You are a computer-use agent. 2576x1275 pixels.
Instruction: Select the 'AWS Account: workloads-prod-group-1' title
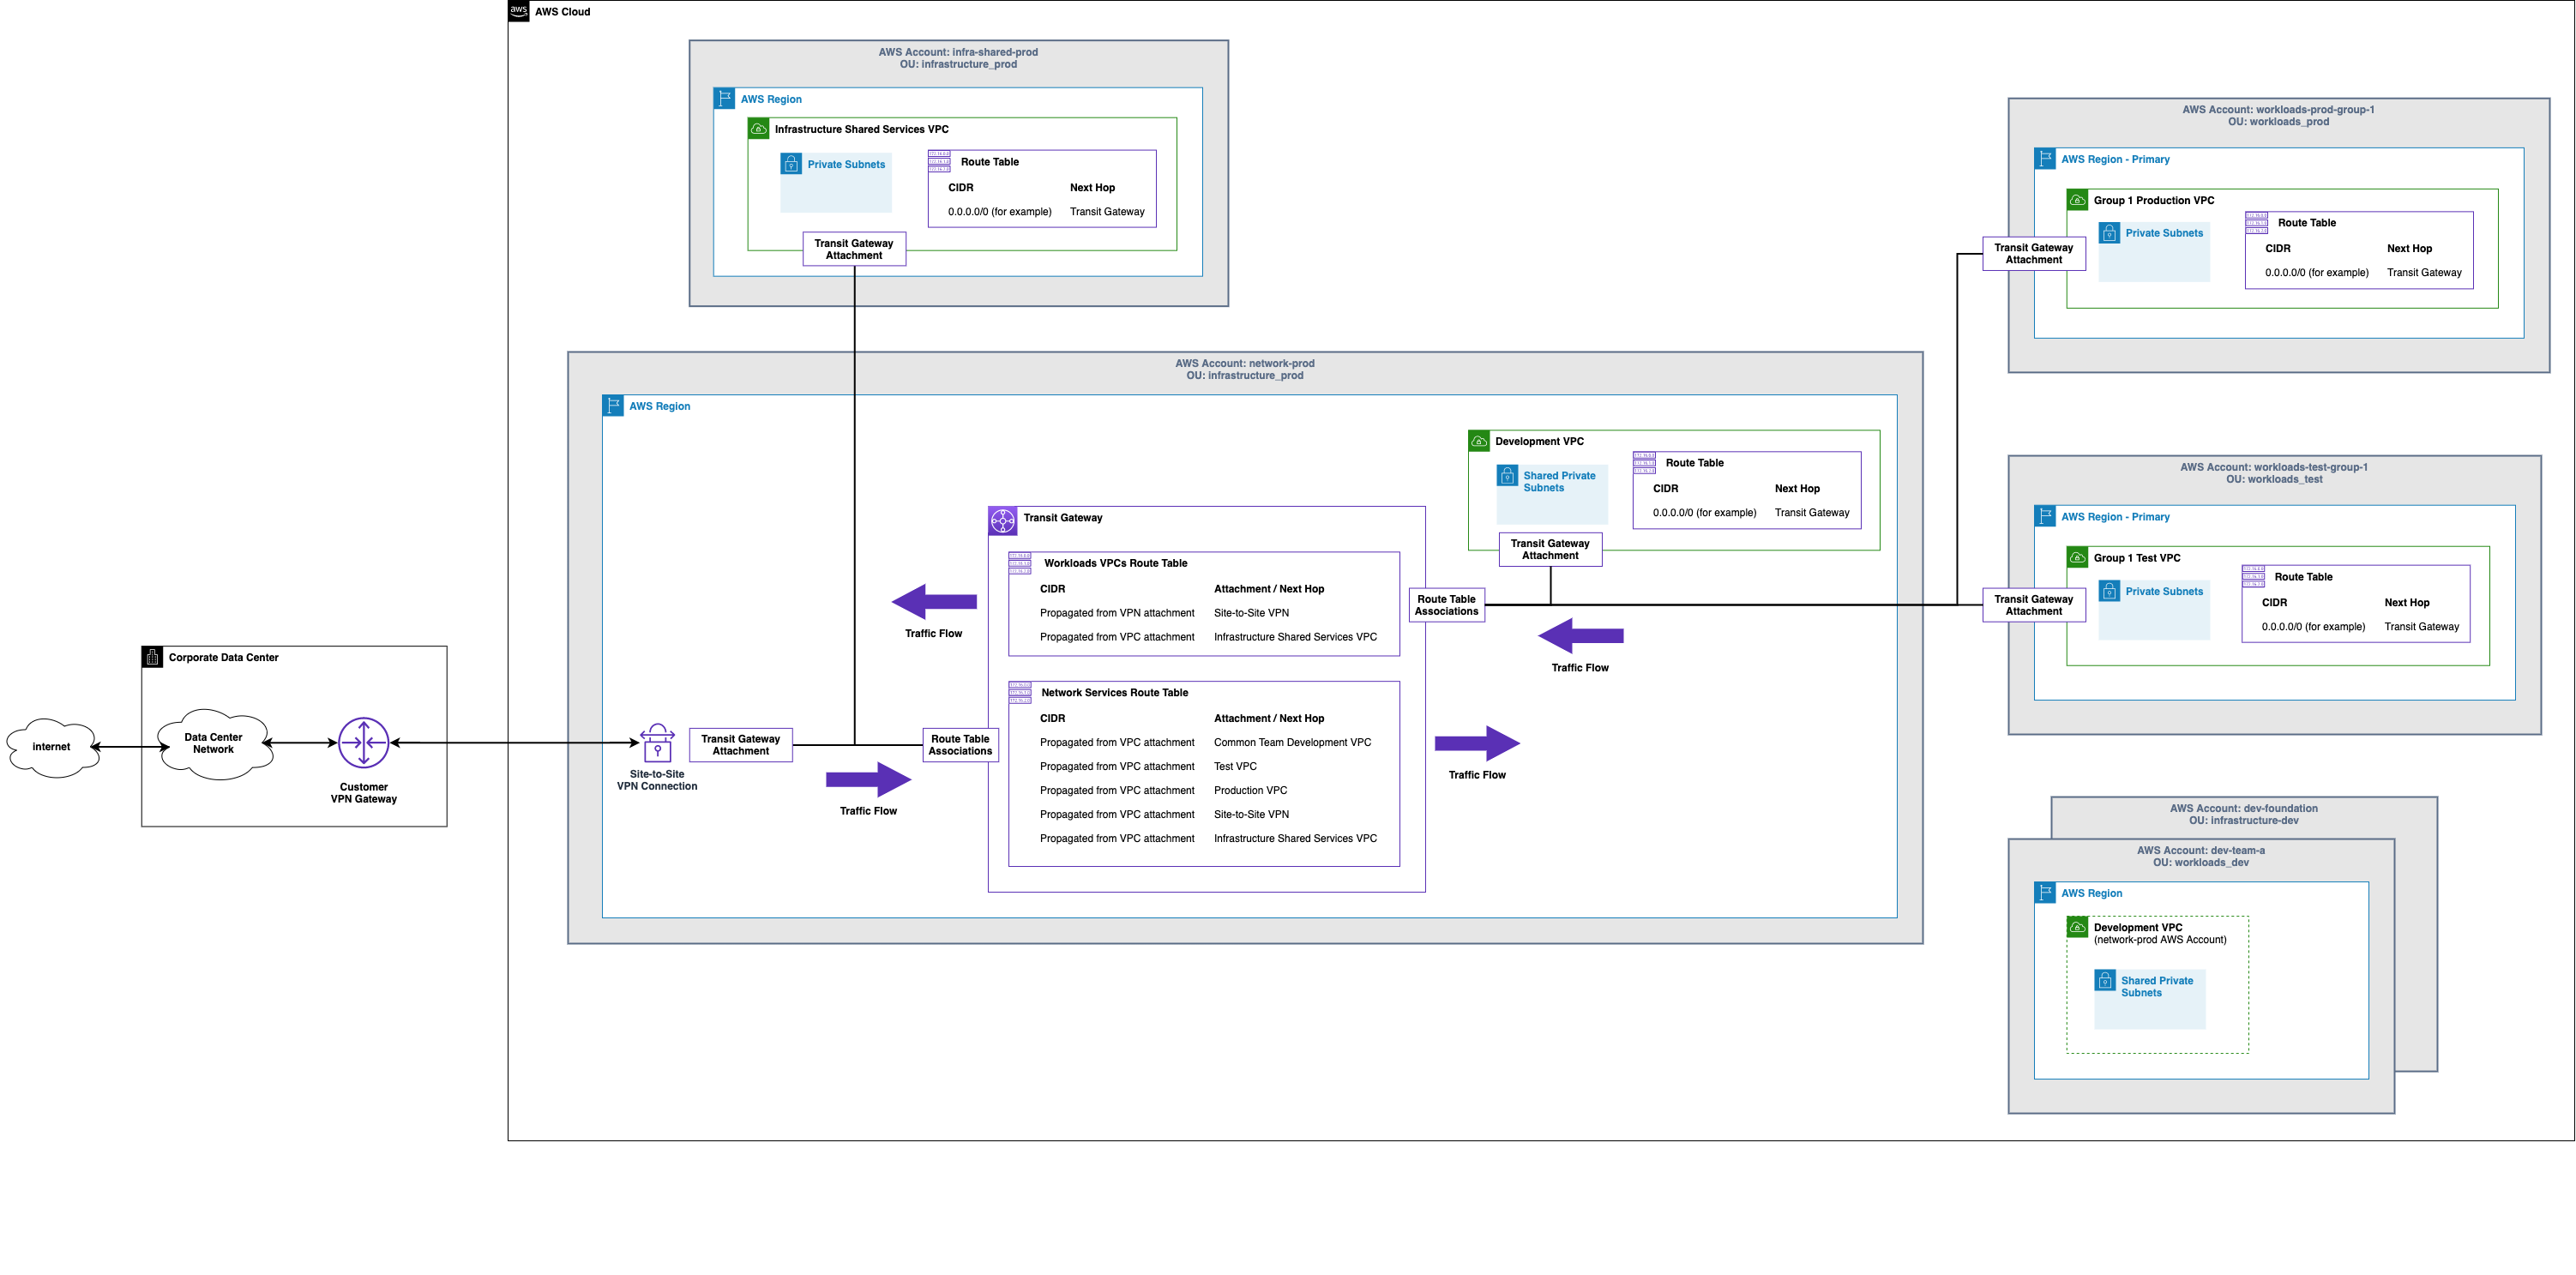click(x=2278, y=110)
